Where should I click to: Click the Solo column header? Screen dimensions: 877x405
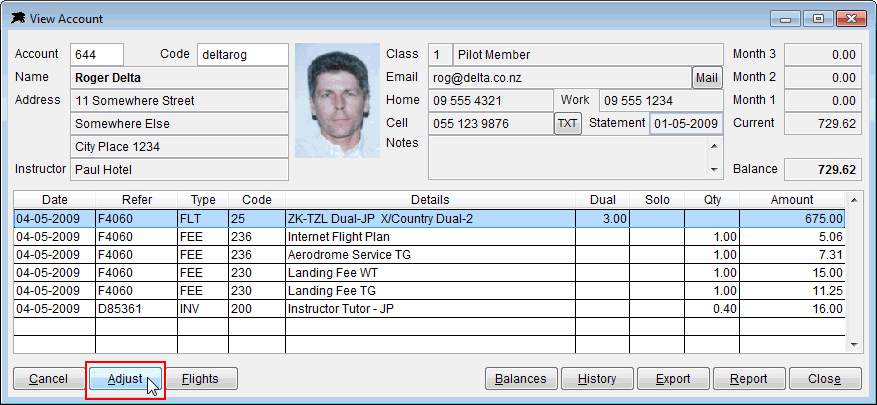(x=657, y=200)
